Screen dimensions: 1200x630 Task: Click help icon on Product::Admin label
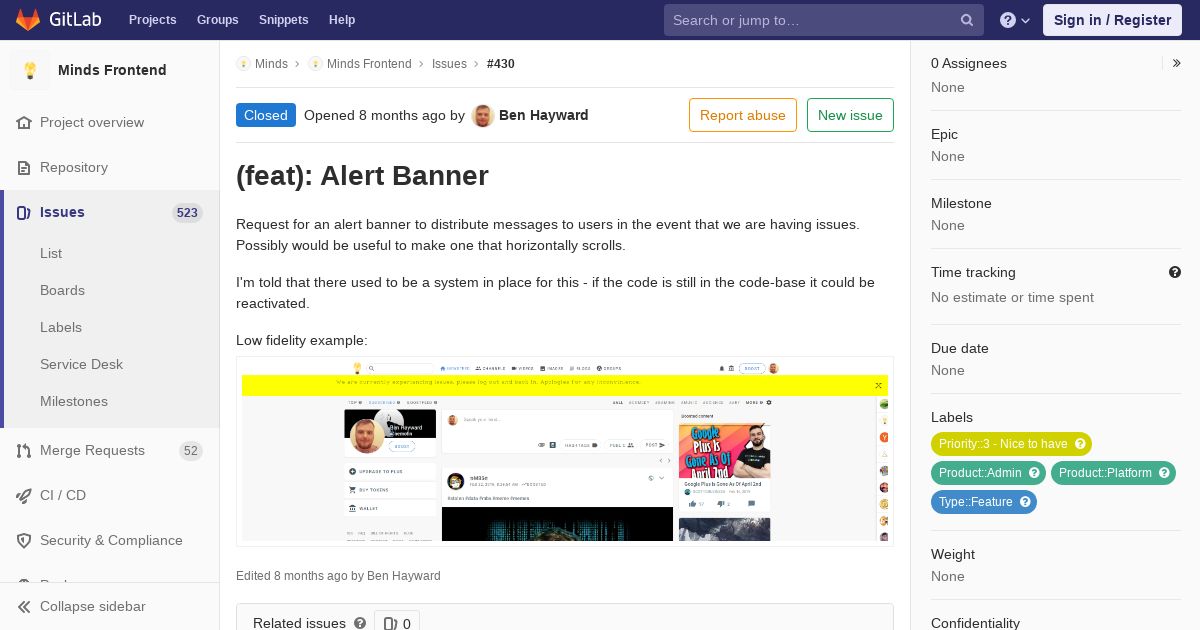[x=1034, y=473]
